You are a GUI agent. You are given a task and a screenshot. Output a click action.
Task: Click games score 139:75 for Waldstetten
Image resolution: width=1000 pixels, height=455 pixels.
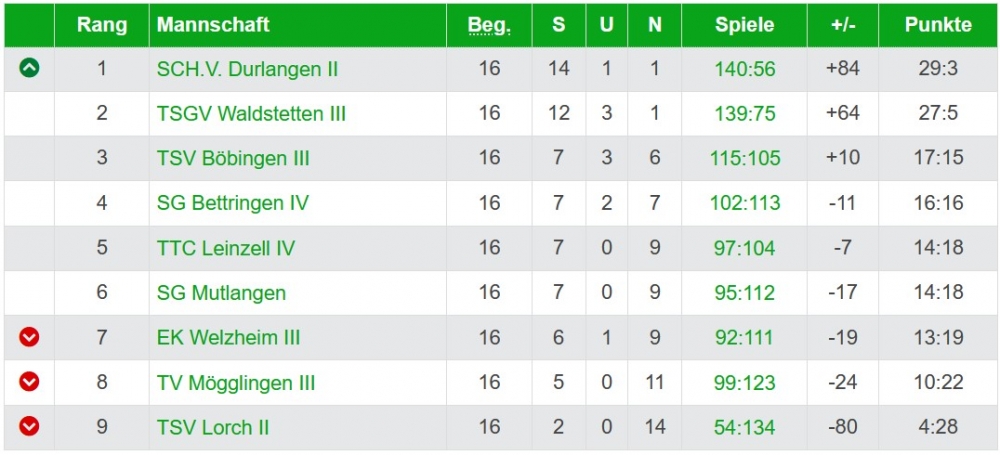coord(744,113)
